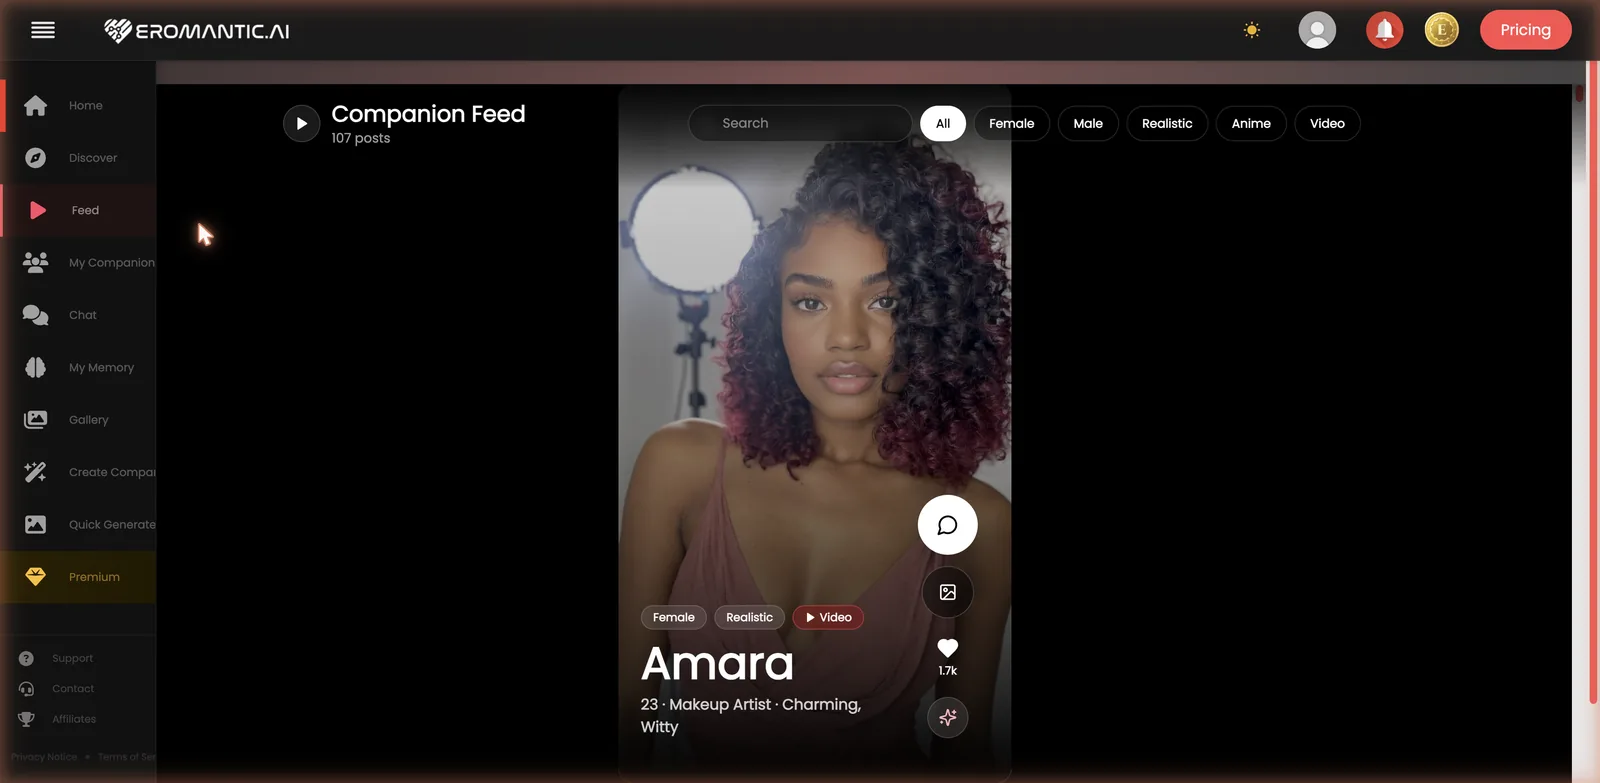Click the Feed play-arrow sidebar icon

pos(37,210)
